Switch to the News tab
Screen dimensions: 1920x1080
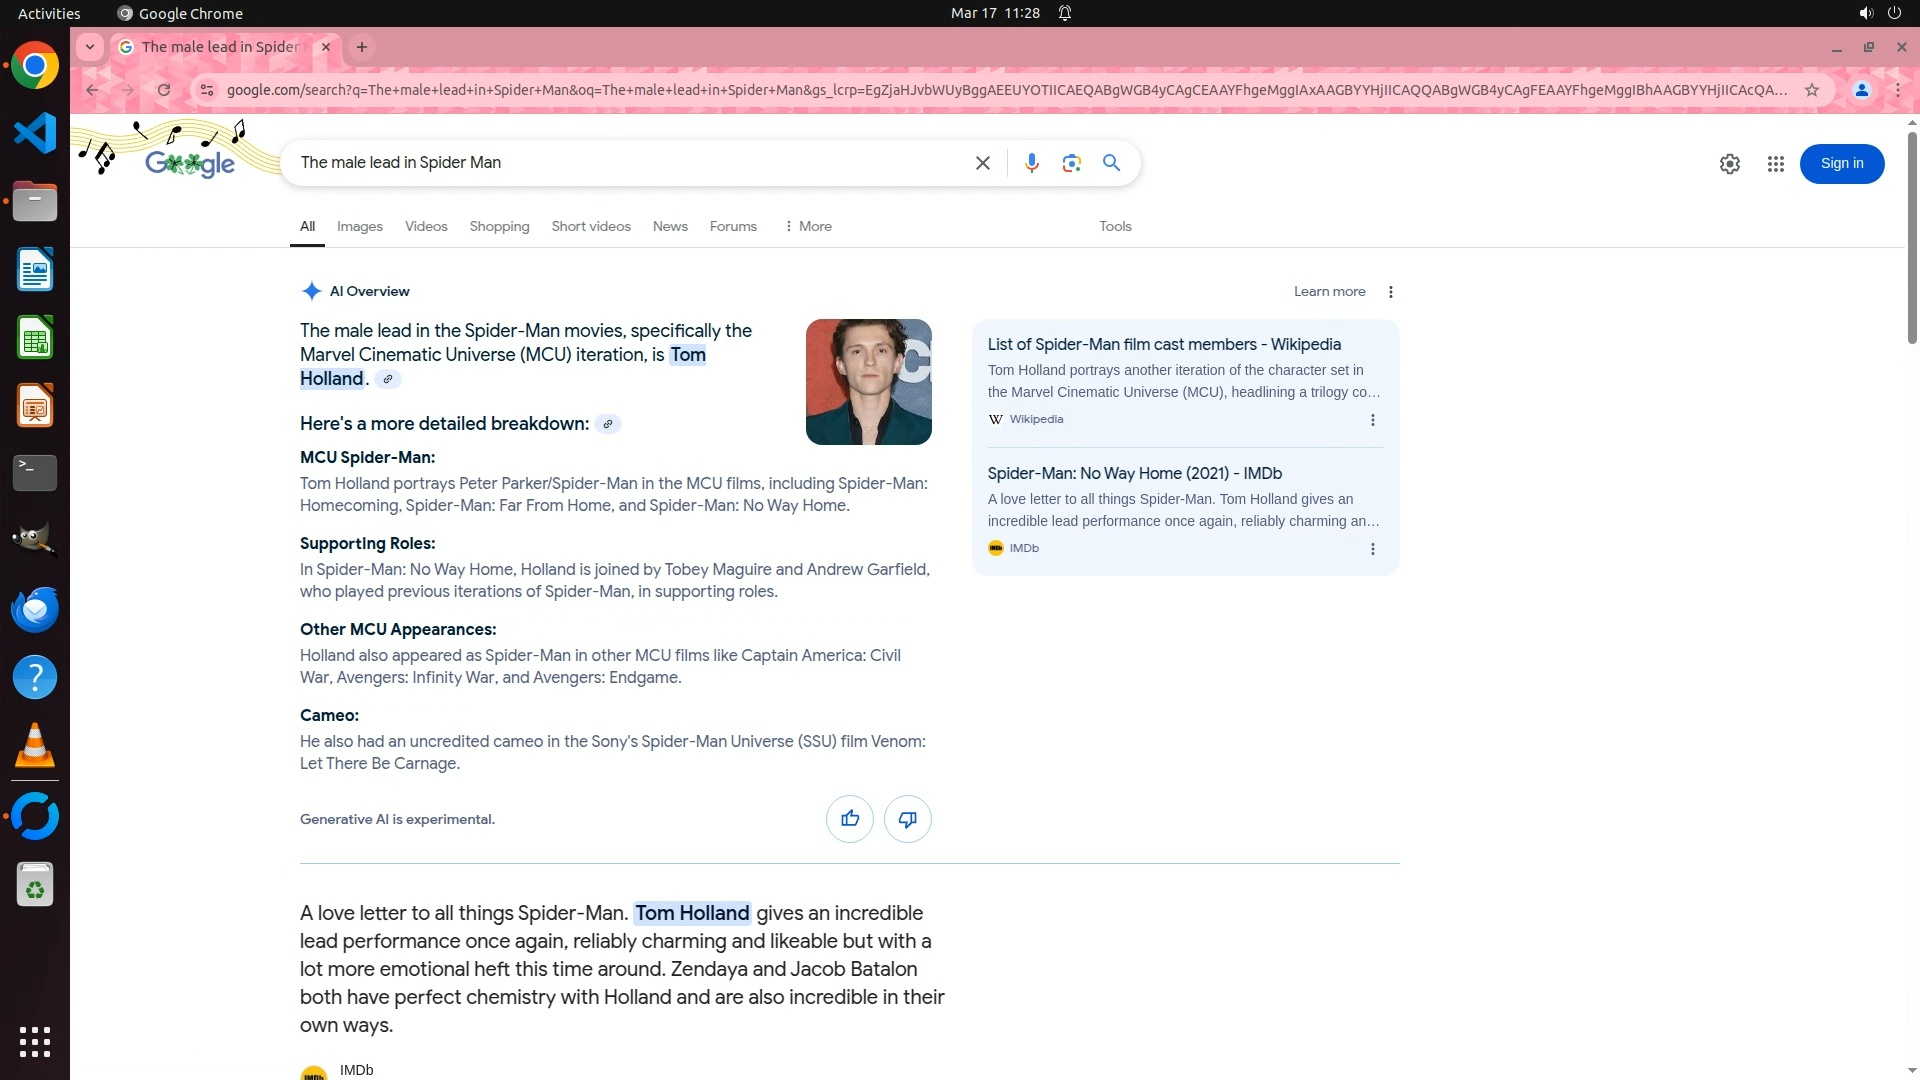[669, 227]
